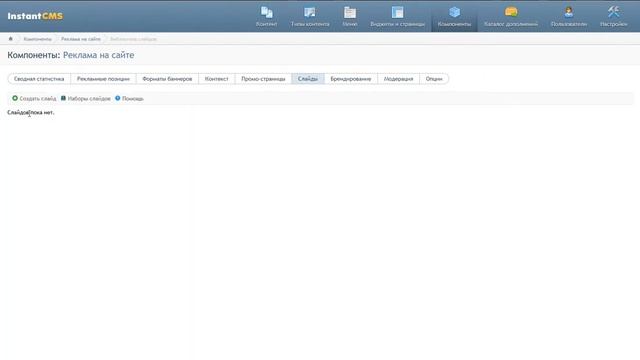Switch to the Рекламные позиции tab
Image resolution: width=640 pixels, height=360 pixels.
pos(103,79)
